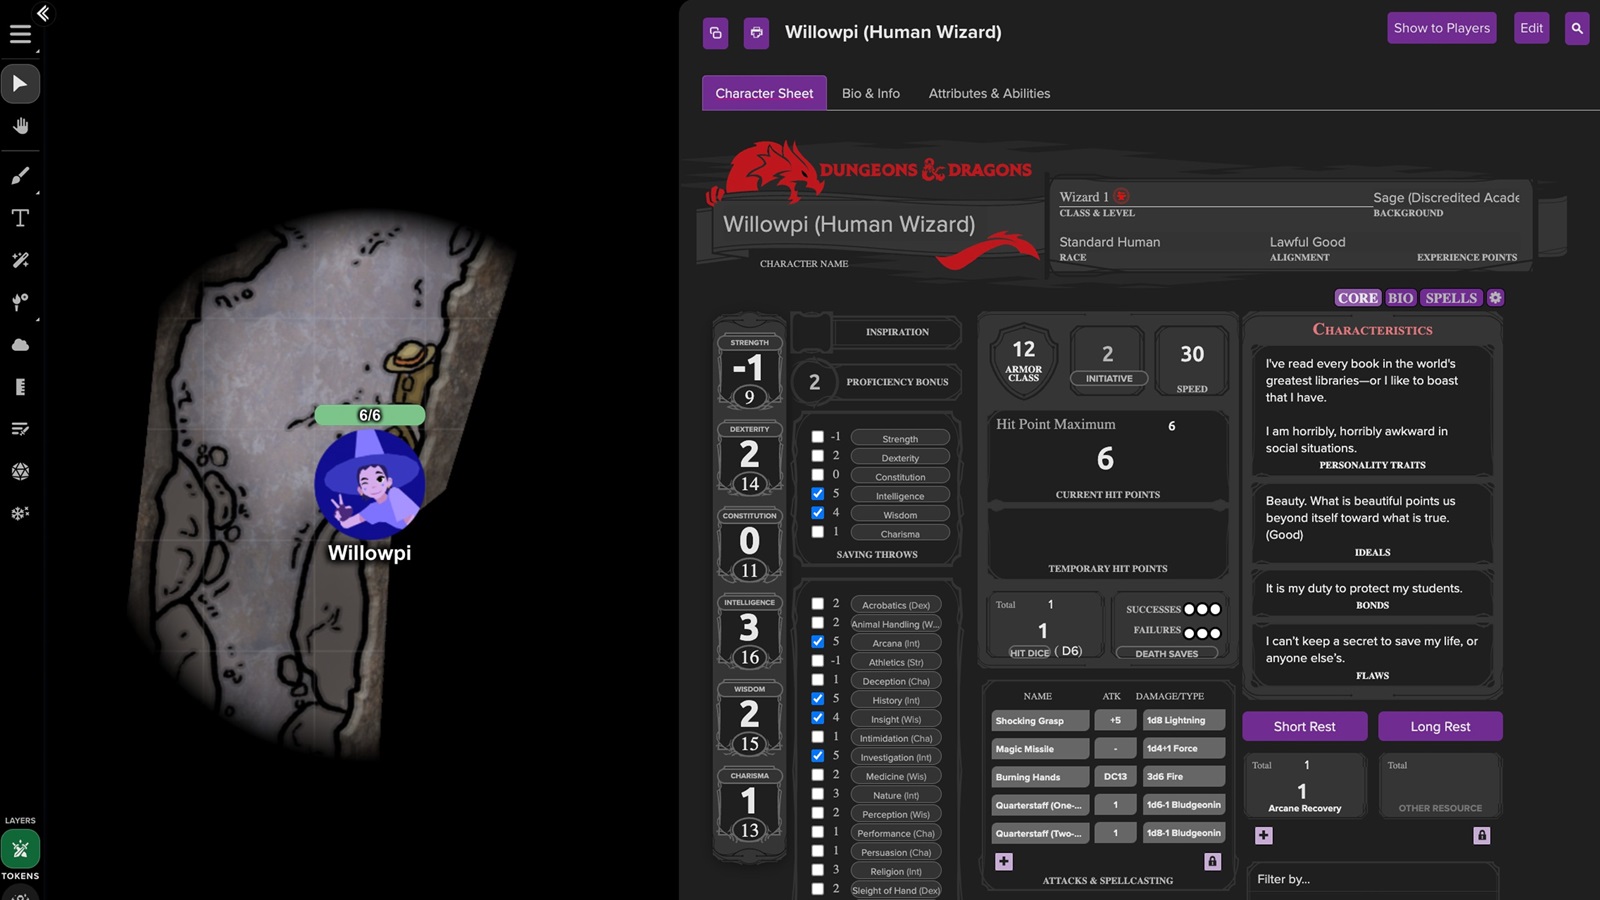1600x900 pixels.
Task: Click the green 6/6 health bar on token
Action: [x=370, y=415]
